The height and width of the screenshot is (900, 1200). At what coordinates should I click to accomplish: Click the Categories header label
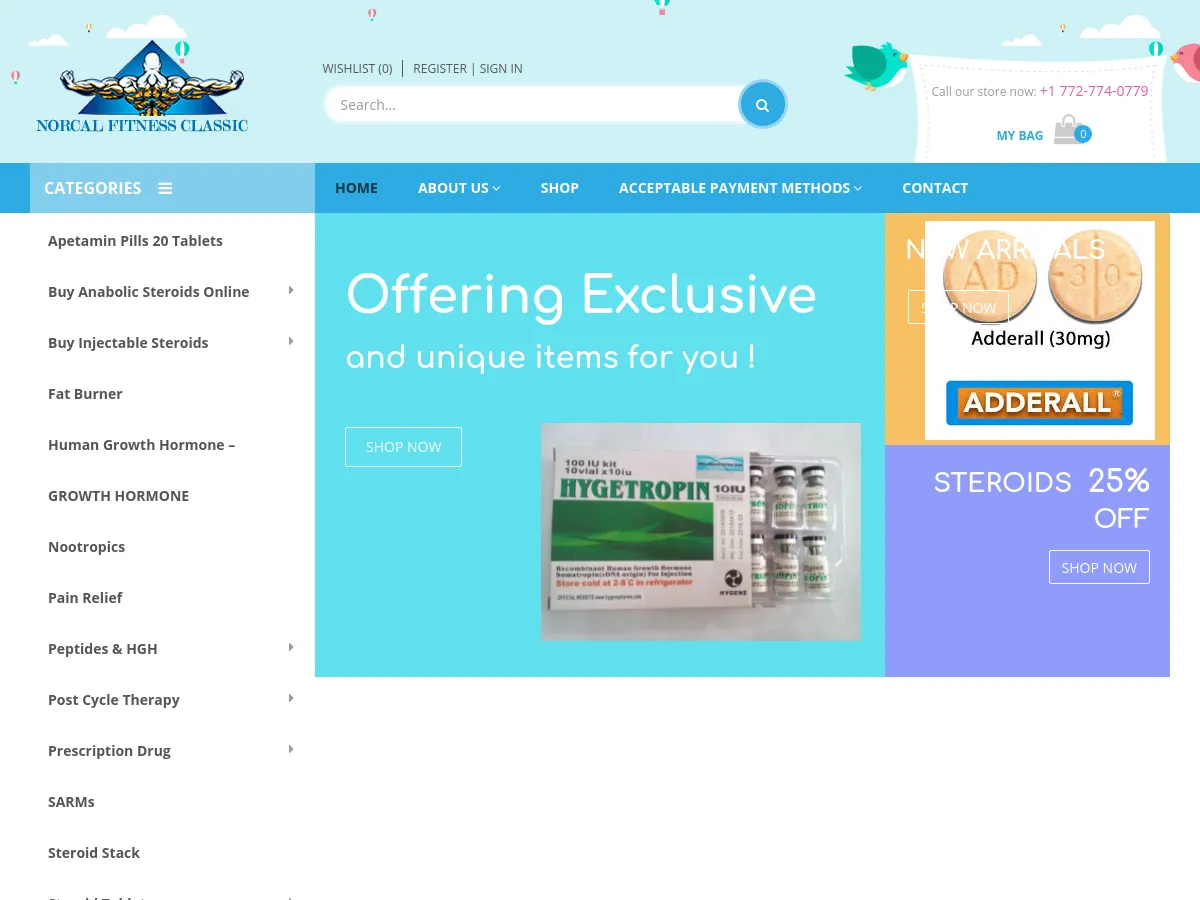pyautogui.click(x=92, y=188)
